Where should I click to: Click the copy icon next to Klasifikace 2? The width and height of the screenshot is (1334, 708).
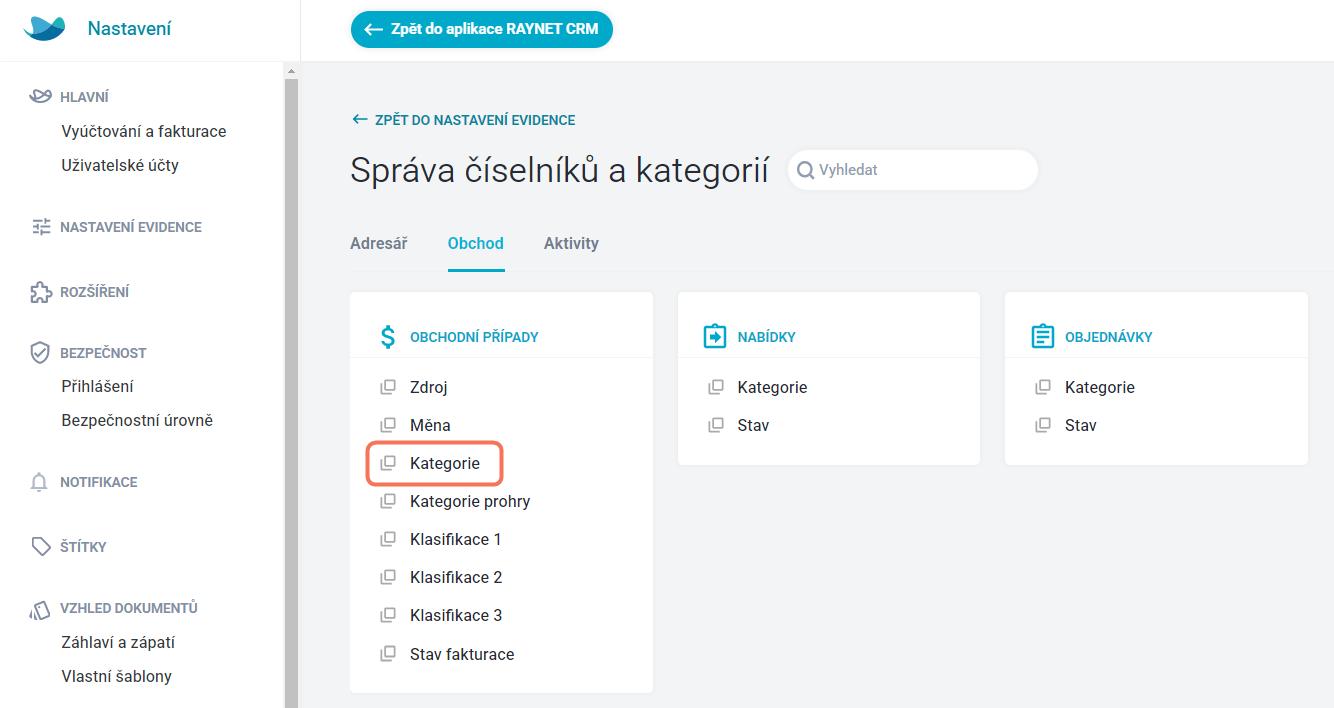pyautogui.click(x=388, y=577)
